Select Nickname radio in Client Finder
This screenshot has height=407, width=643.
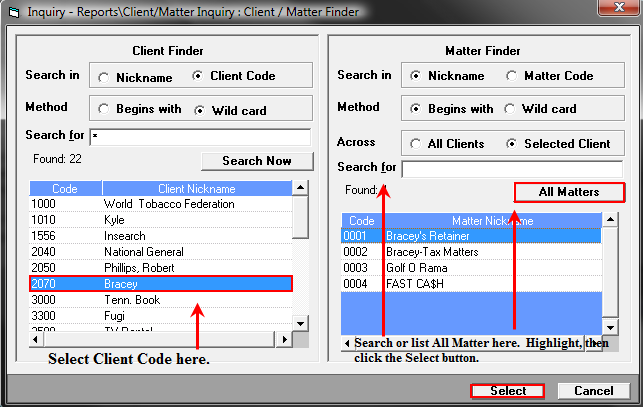[105, 77]
